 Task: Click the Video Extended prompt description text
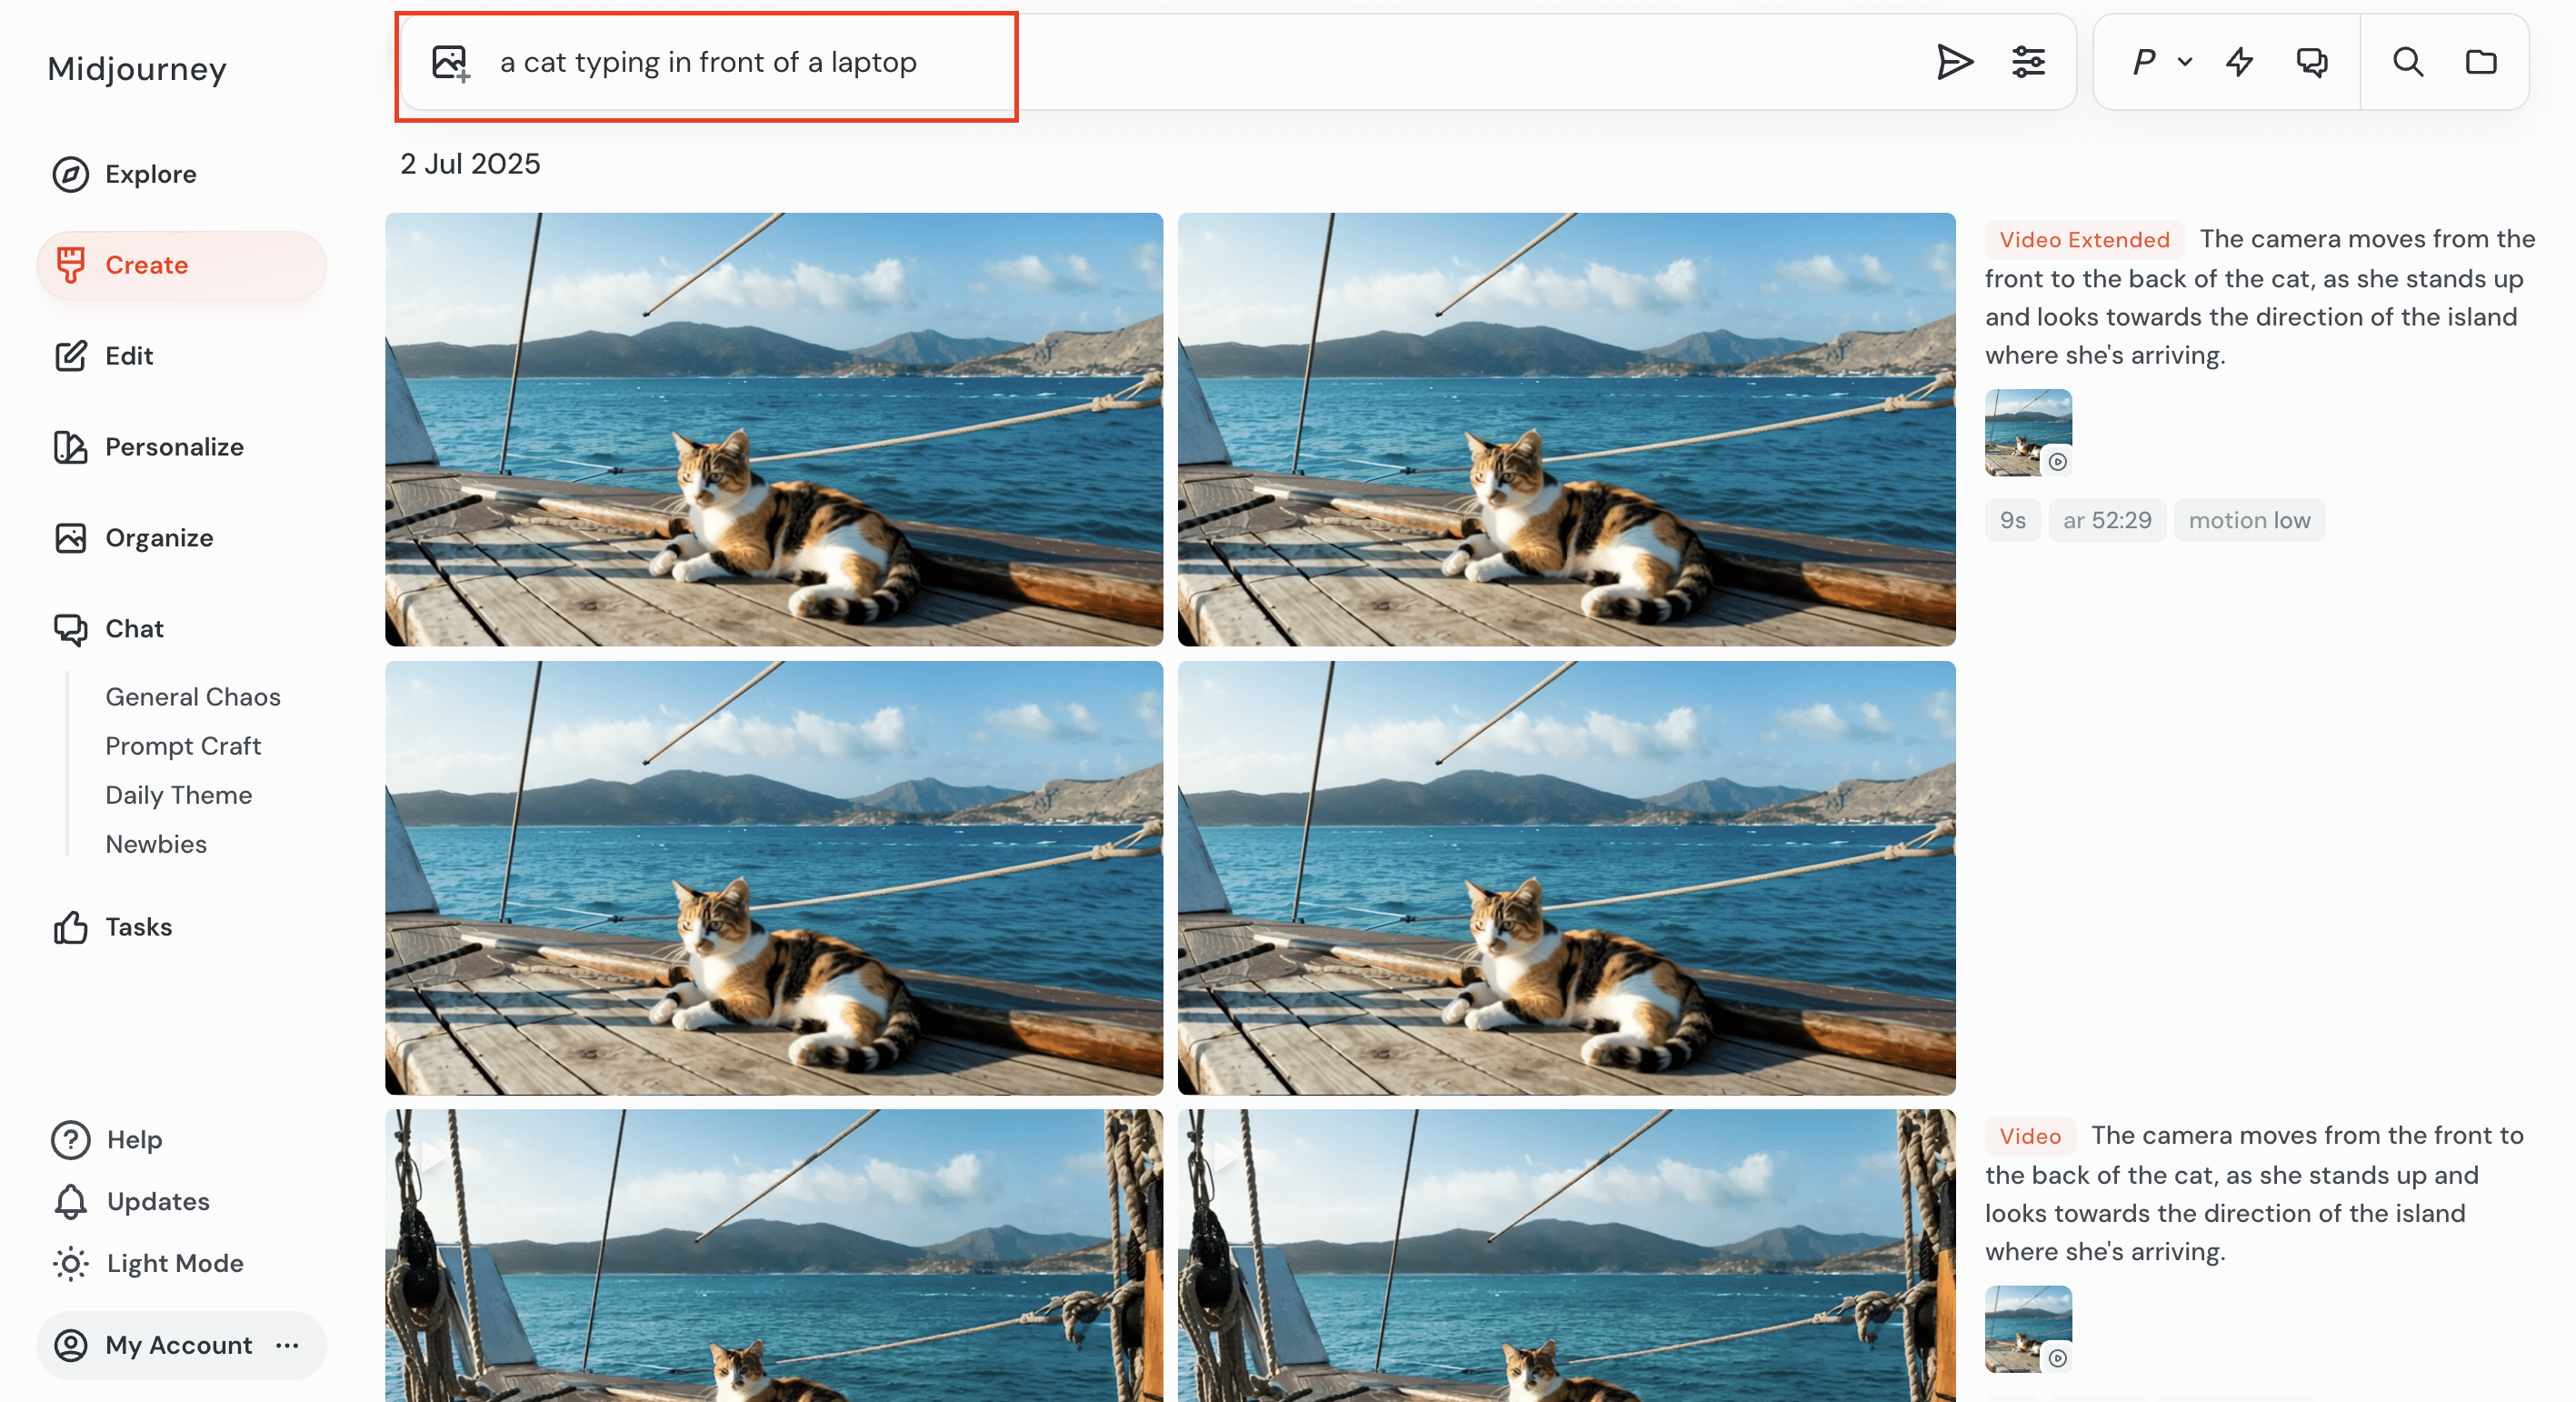(2260, 297)
